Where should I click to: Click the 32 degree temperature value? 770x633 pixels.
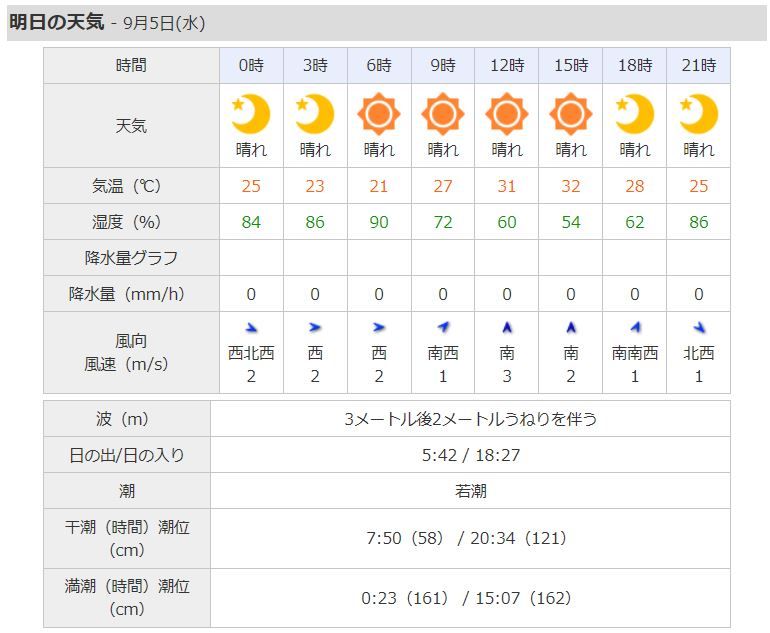[571, 186]
